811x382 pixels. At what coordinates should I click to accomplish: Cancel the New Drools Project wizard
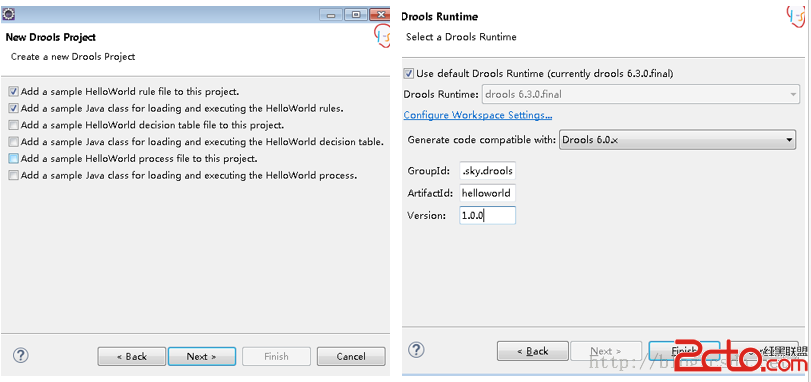click(x=351, y=356)
